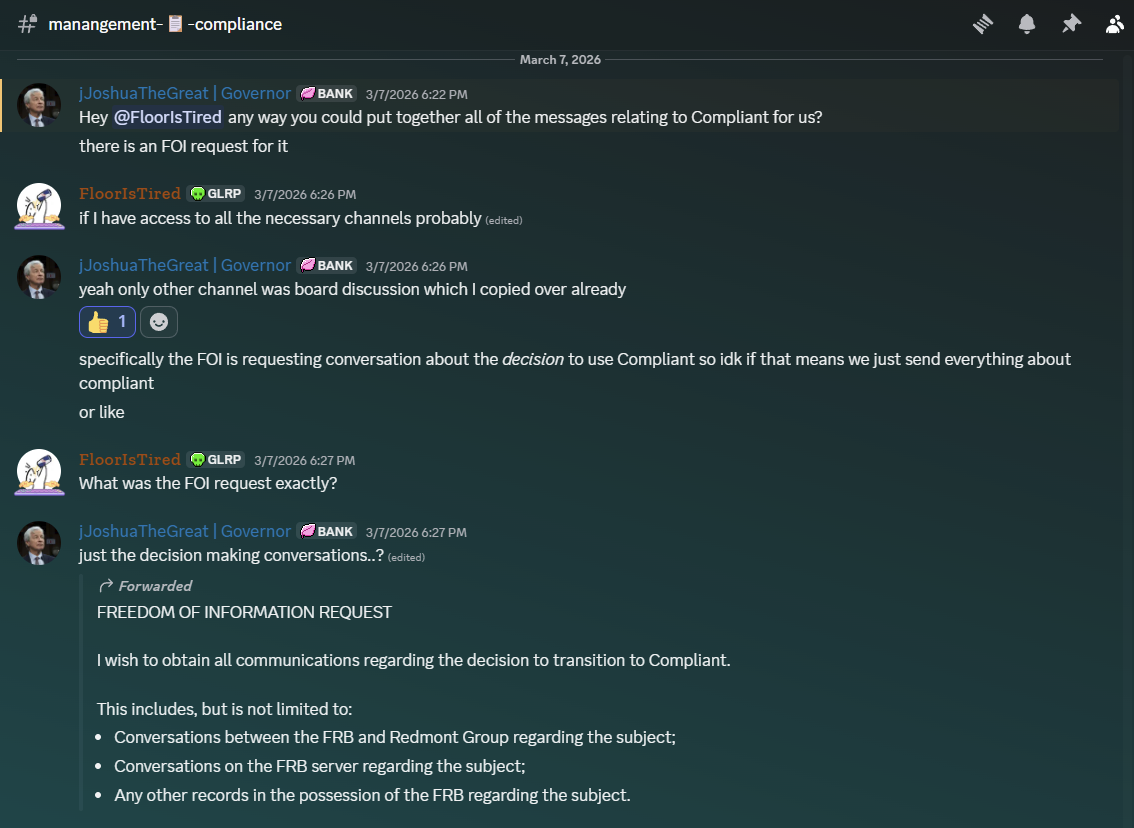Screen dimensions: 1134x828
Task: Click jJoshuaTheGreat's avatar on the forwarded message
Action: pyautogui.click(x=40, y=543)
